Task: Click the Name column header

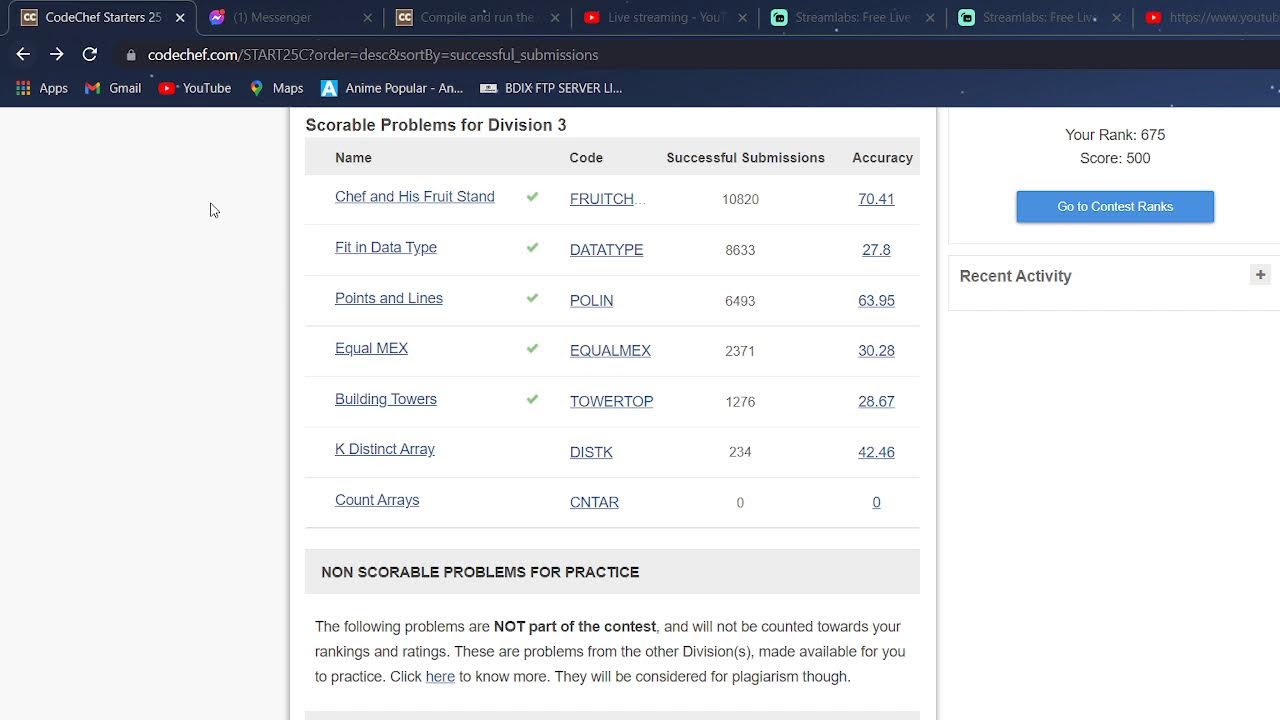Action: 353,158
